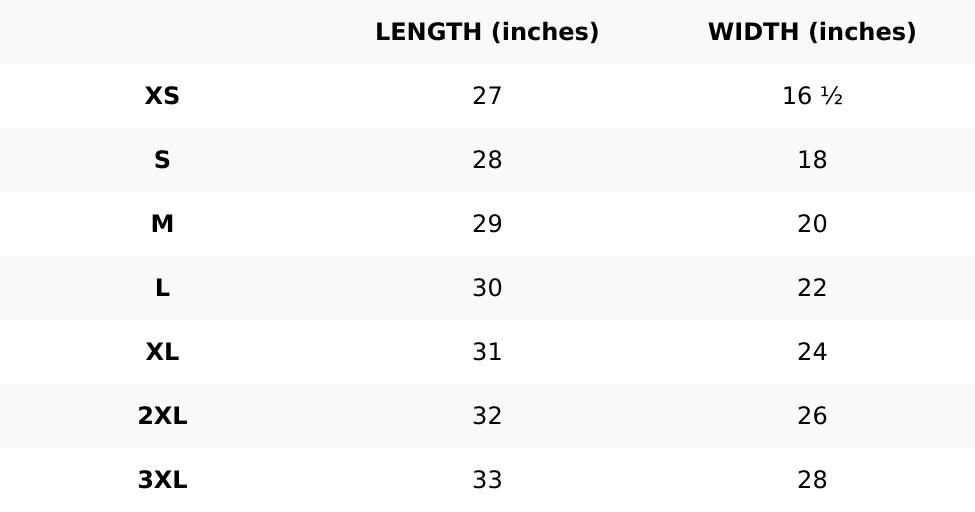Select the 16 ½ width cell
975x512 pixels.
click(x=812, y=96)
